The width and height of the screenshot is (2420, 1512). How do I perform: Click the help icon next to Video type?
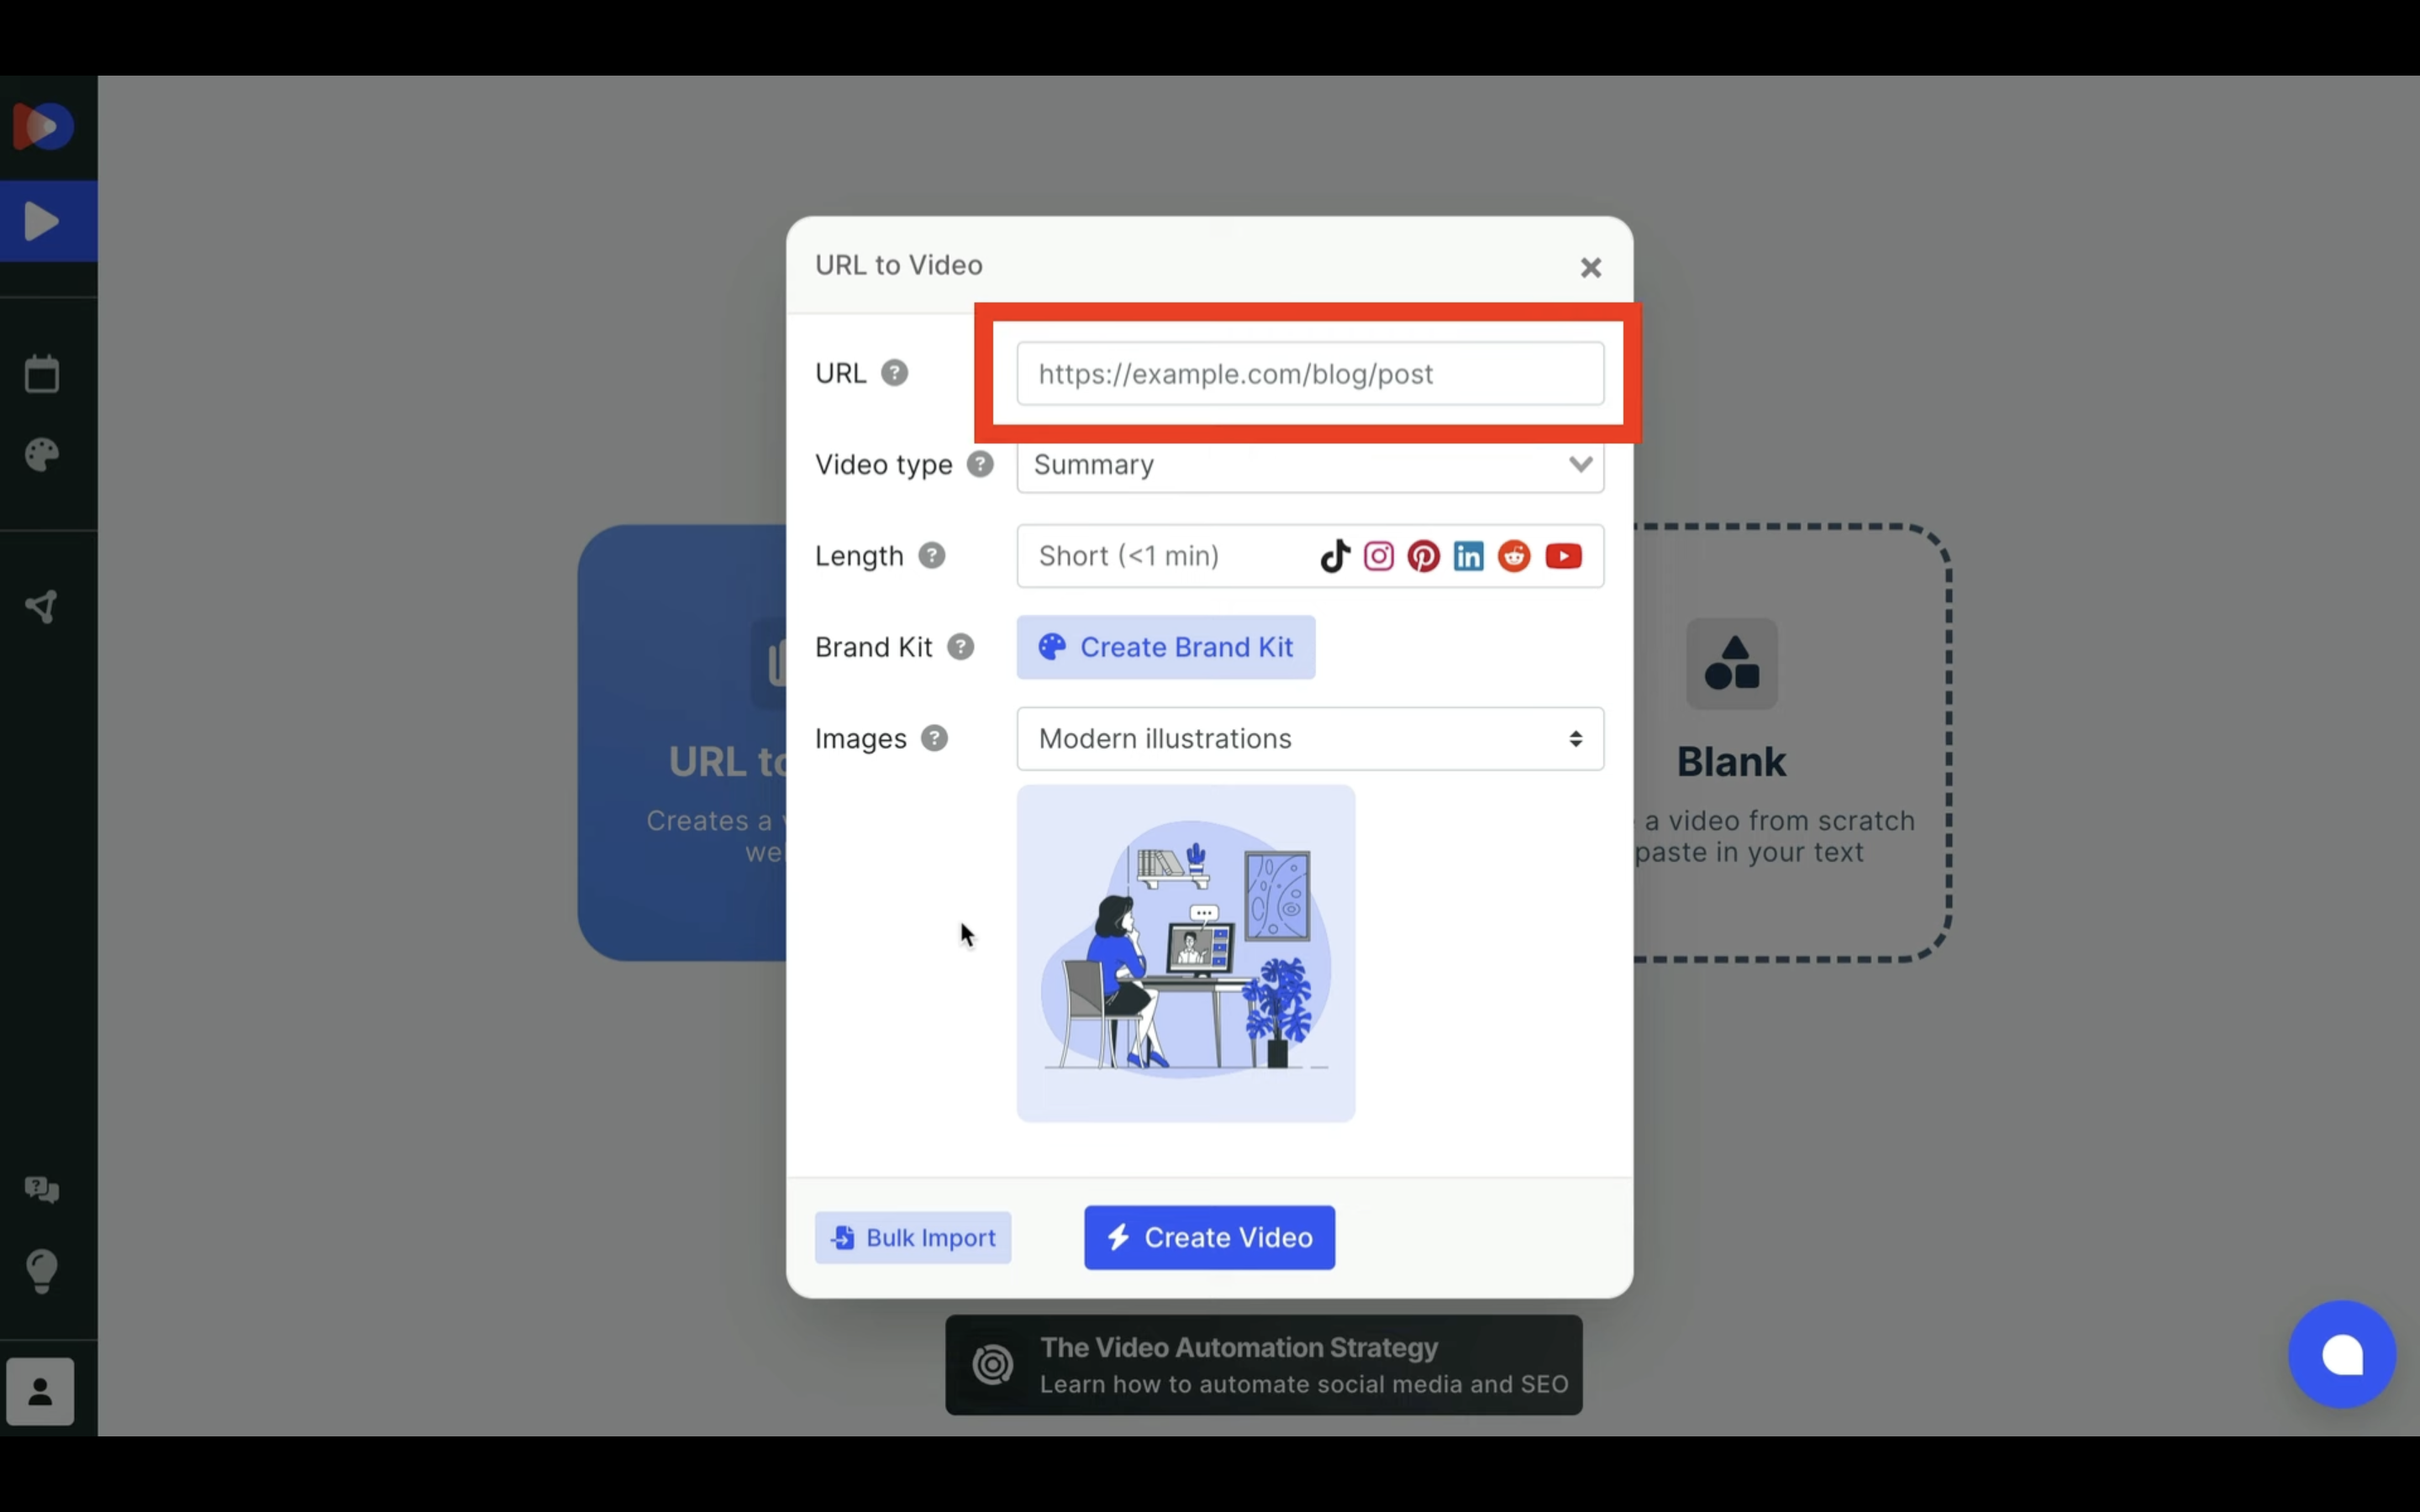tap(980, 464)
